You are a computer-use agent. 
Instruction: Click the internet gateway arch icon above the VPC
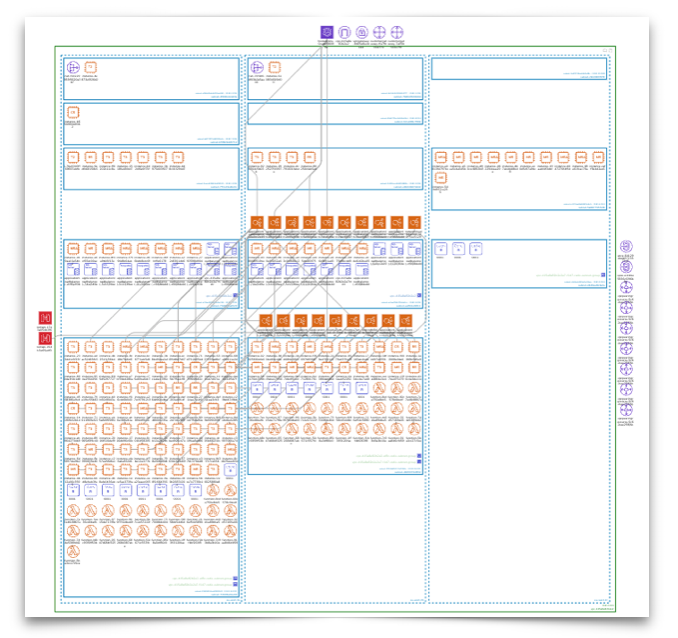[344, 32]
